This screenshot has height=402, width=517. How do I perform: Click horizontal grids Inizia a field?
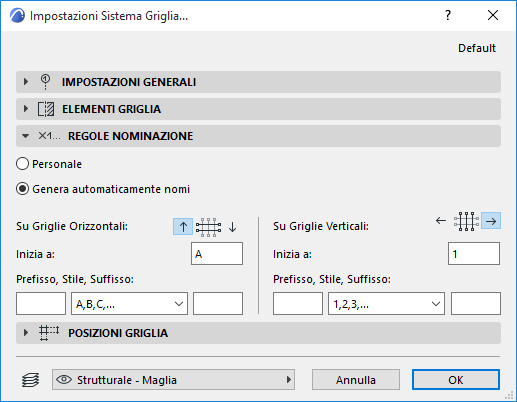[217, 254]
